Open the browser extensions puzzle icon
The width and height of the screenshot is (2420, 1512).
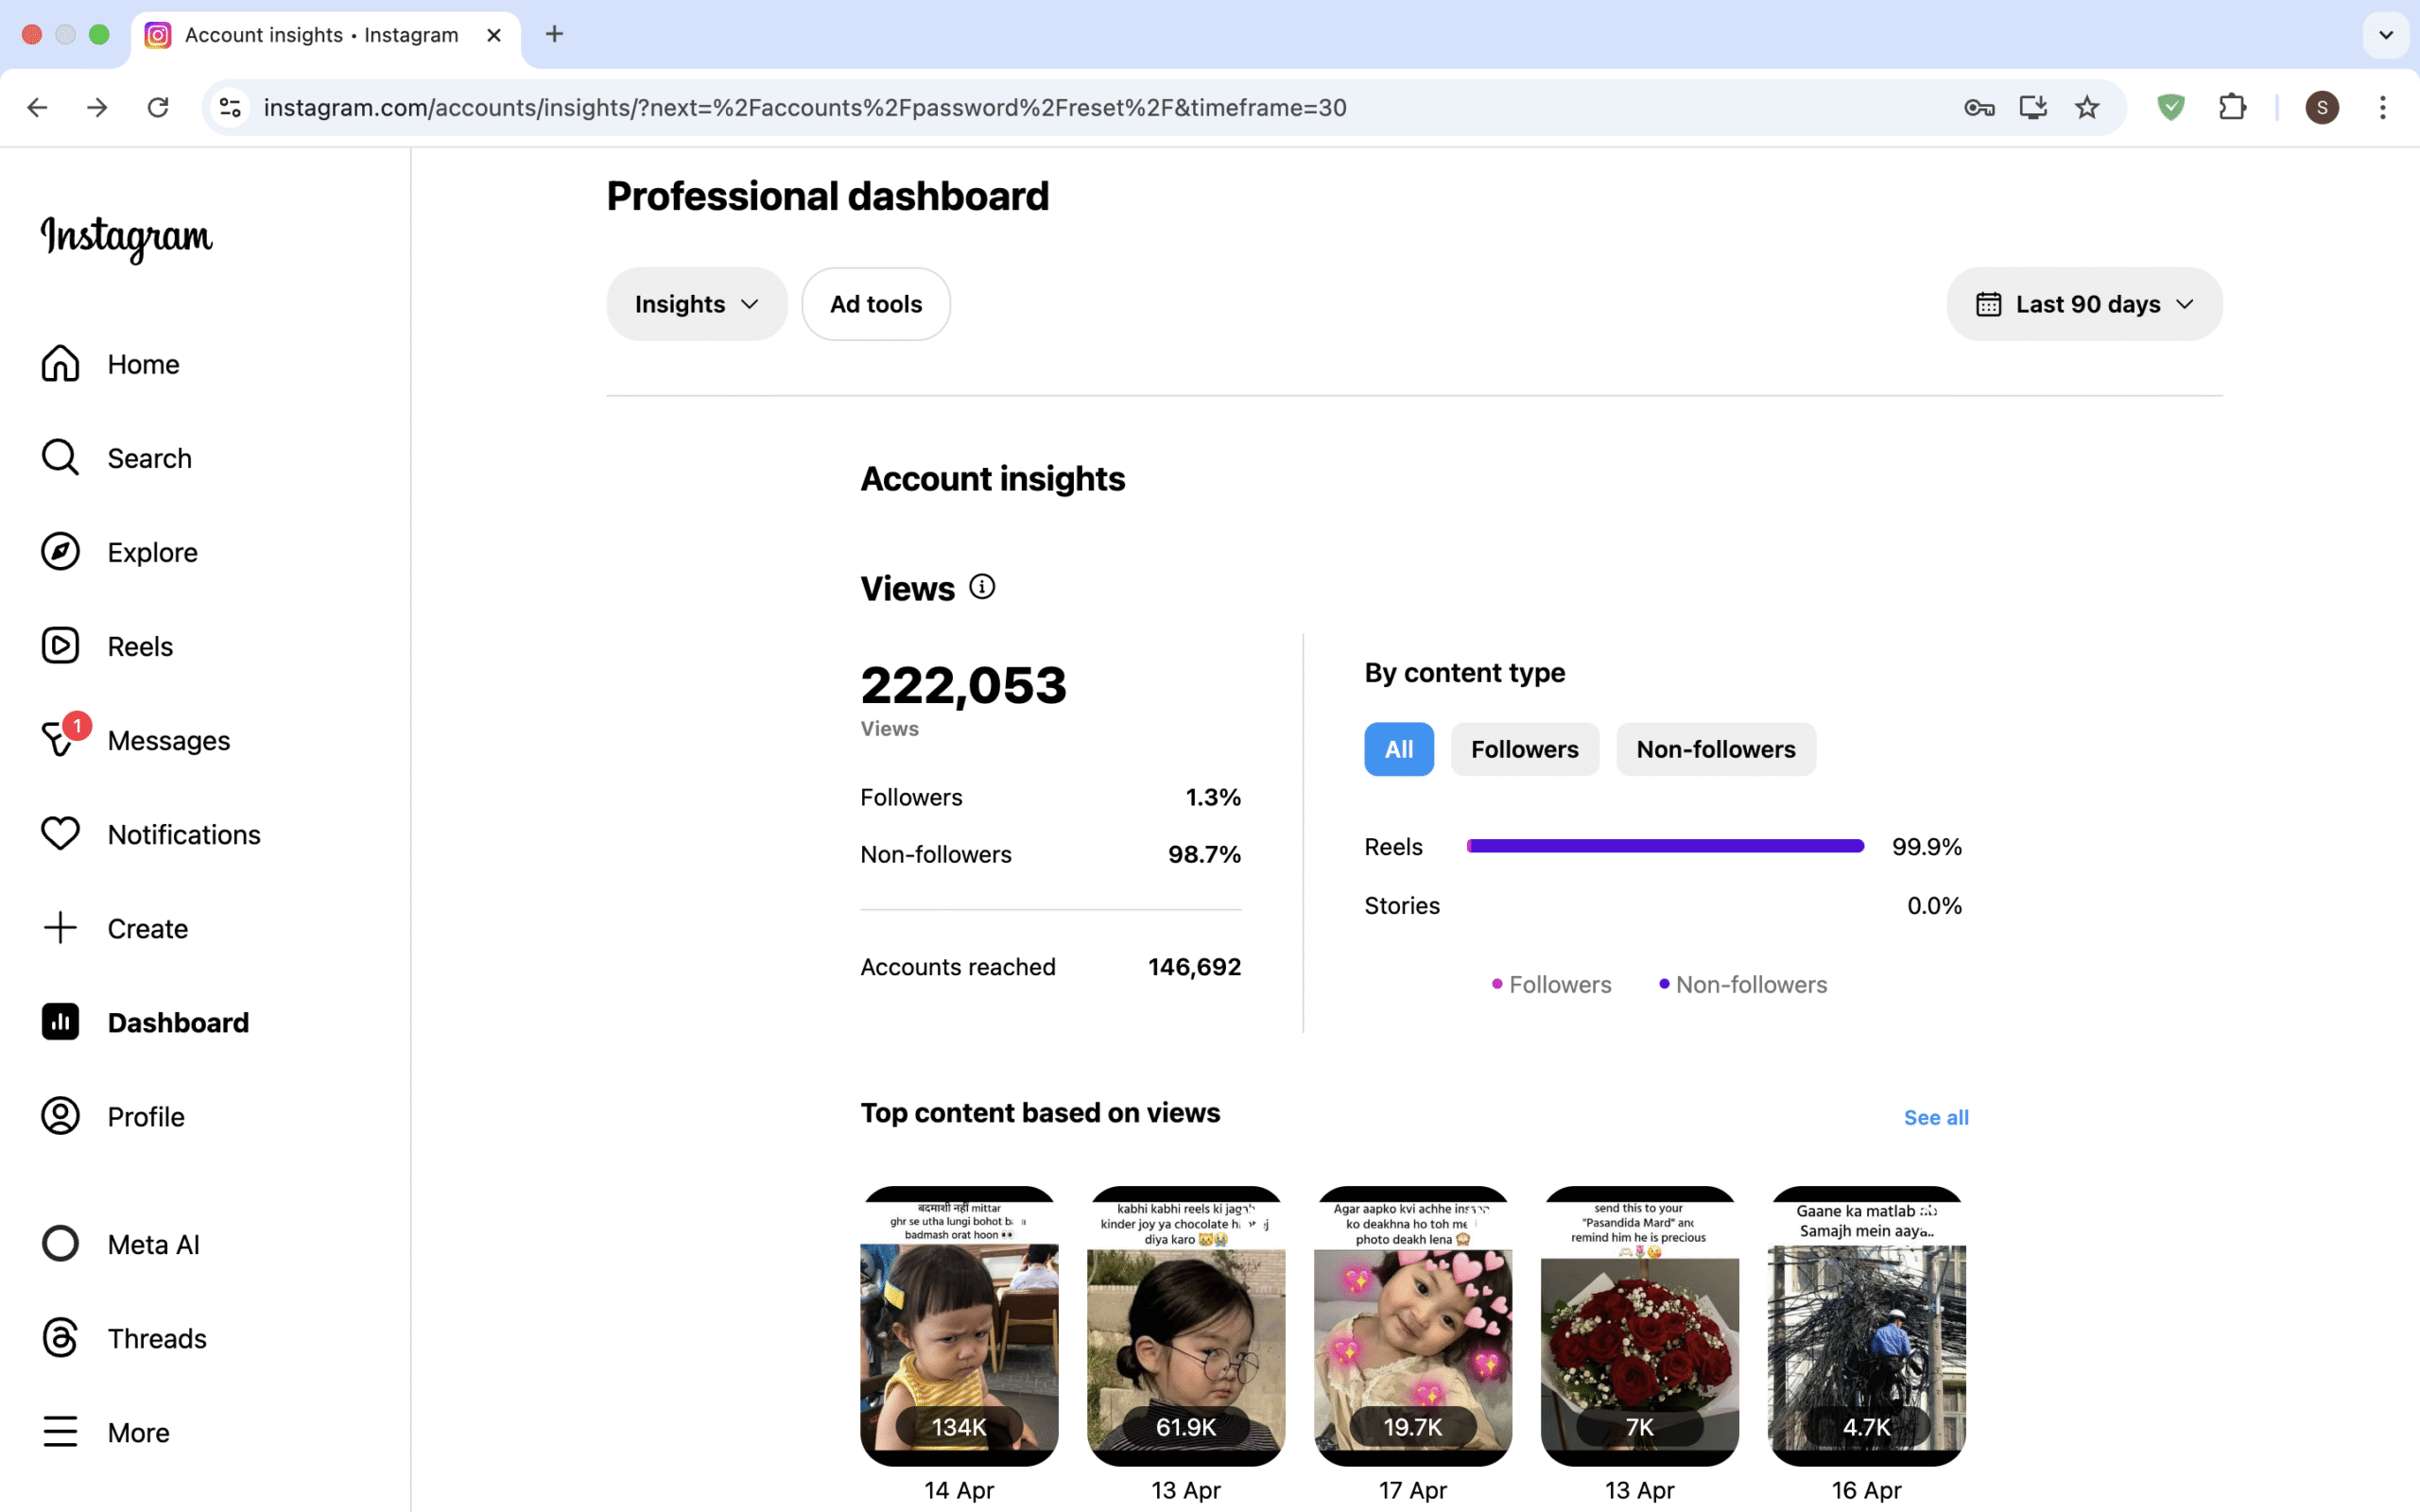point(2232,107)
